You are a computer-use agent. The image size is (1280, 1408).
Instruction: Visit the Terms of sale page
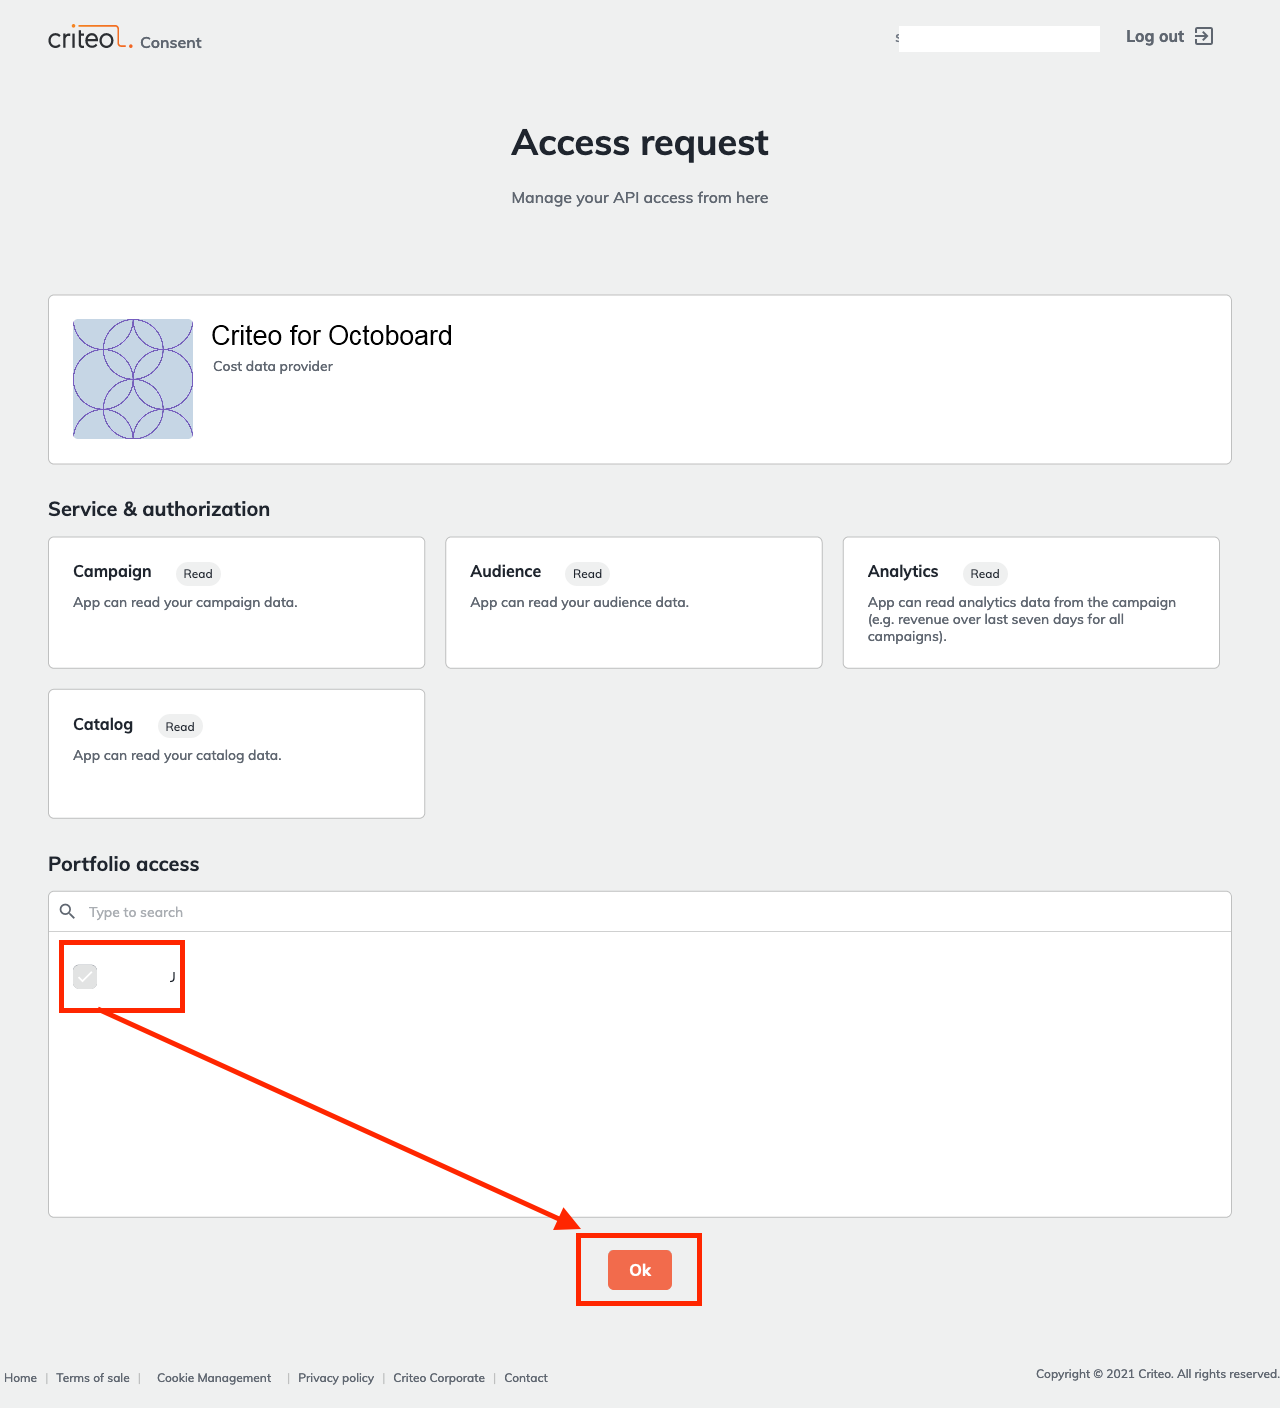tap(93, 1377)
